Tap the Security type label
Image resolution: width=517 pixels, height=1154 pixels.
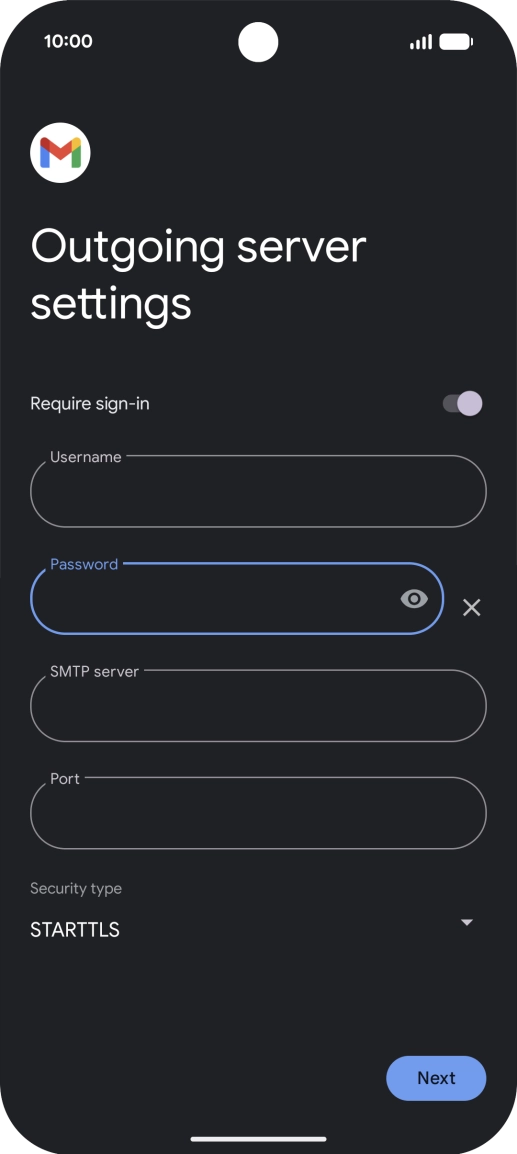pyautogui.click(x=76, y=888)
